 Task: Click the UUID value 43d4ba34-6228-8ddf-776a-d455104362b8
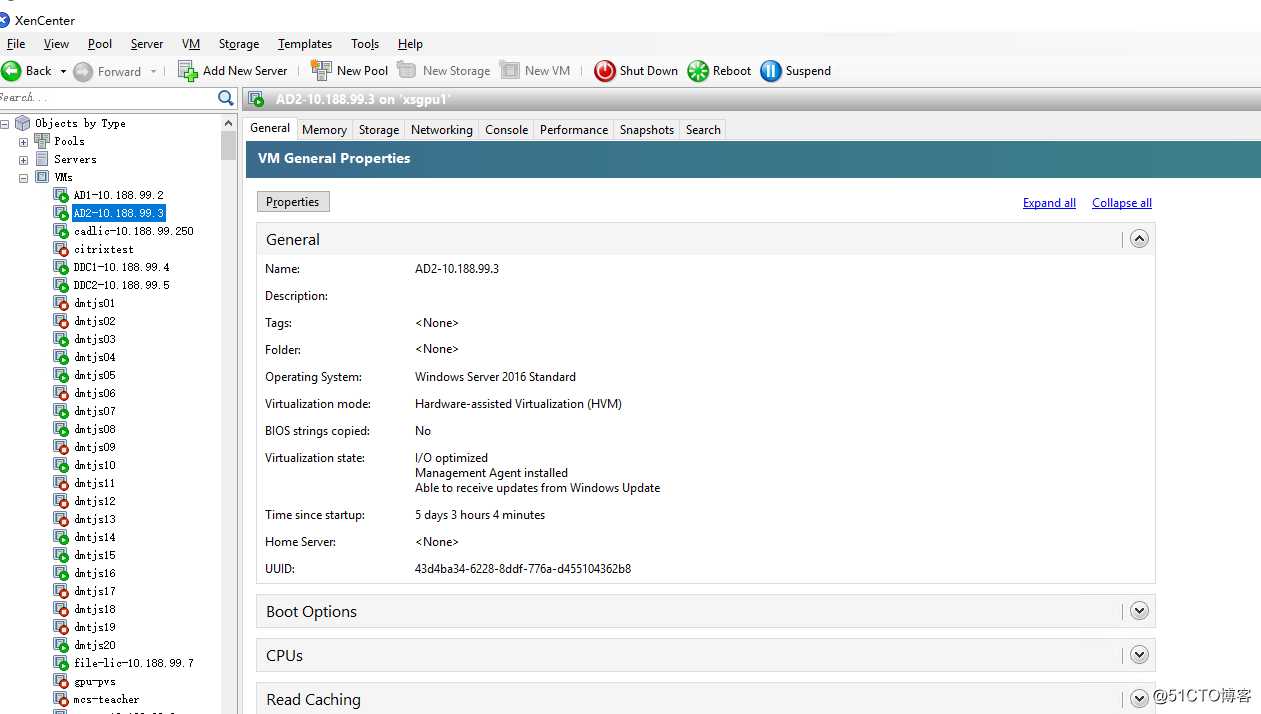(523, 569)
